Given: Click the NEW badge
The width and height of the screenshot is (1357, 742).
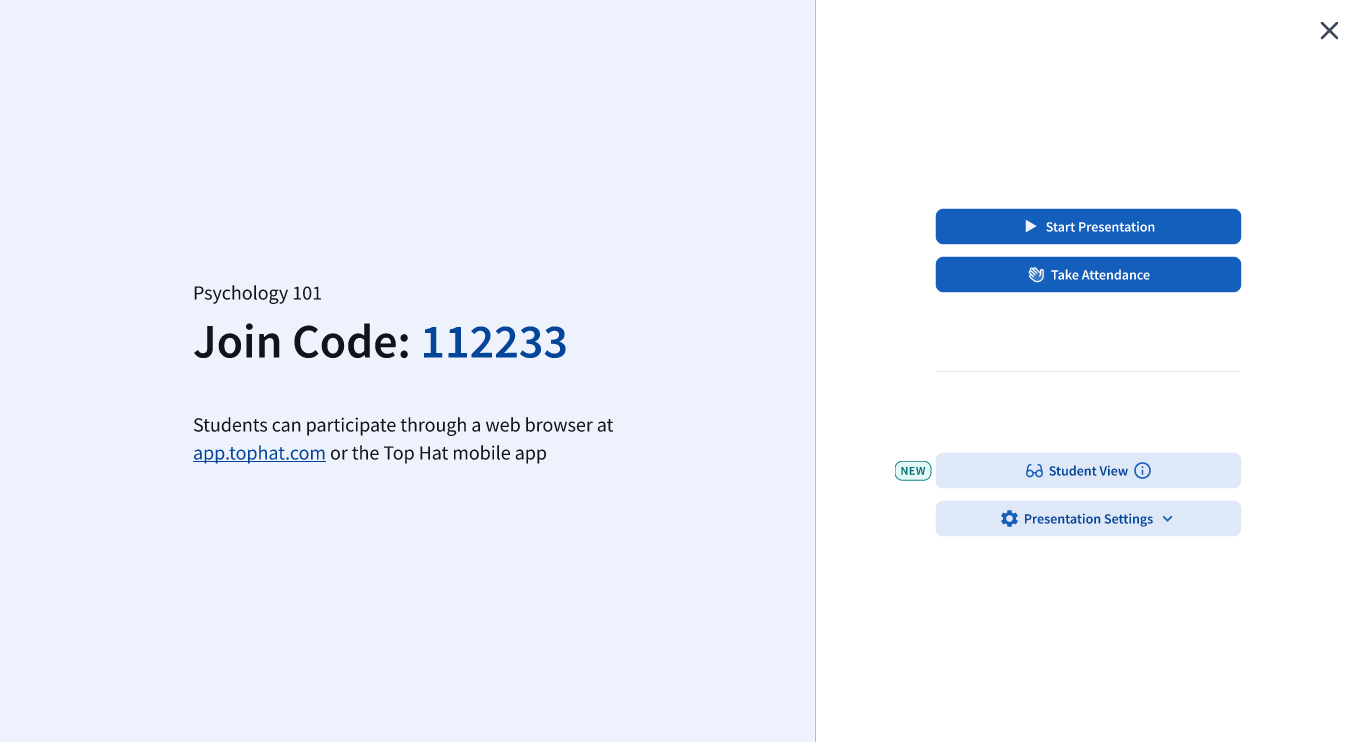Looking at the screenshot, I should (x=913, y=471).
